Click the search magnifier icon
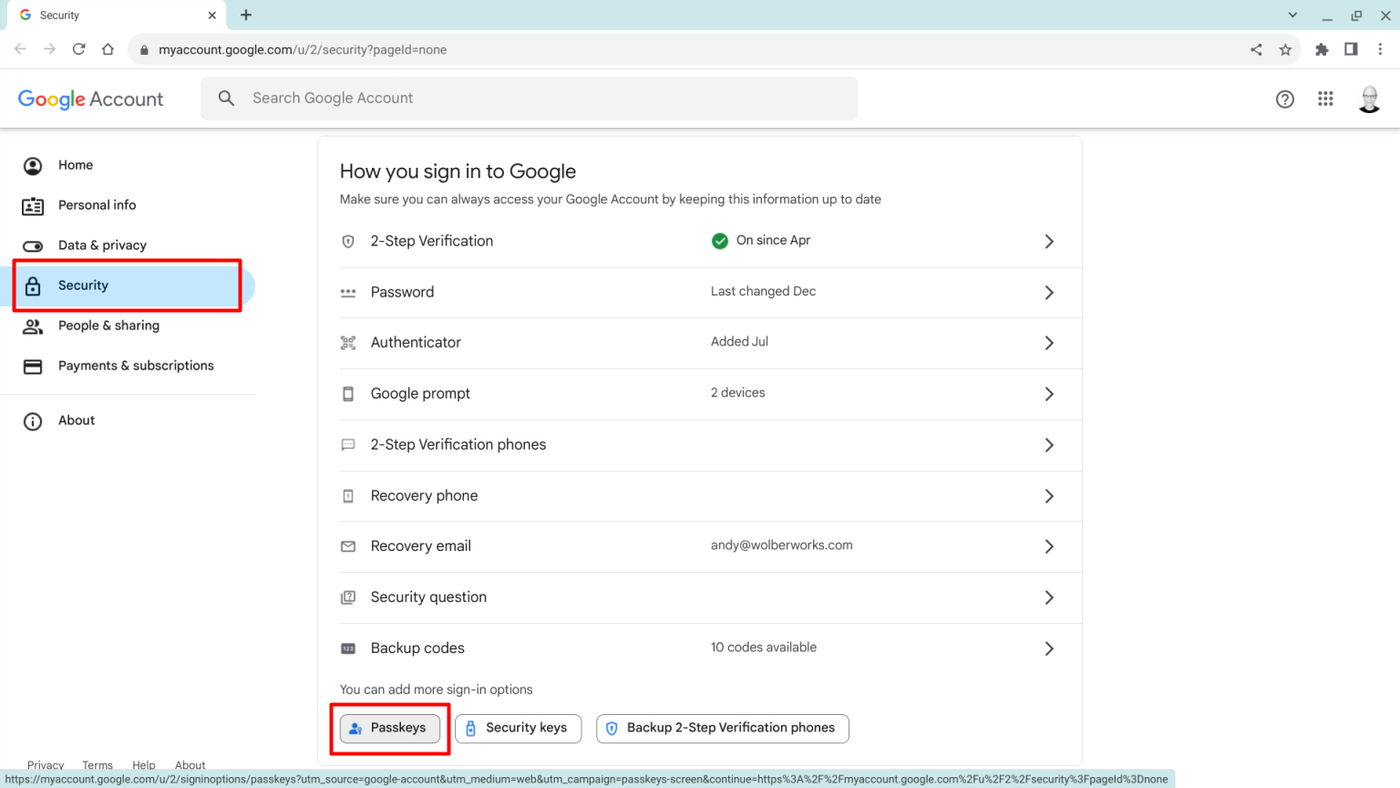Screen dimensions: 1400x788 tap(227, 98)
